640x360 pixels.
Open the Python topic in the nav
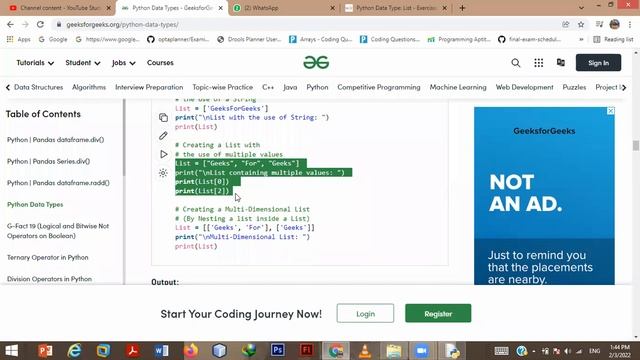317,87
